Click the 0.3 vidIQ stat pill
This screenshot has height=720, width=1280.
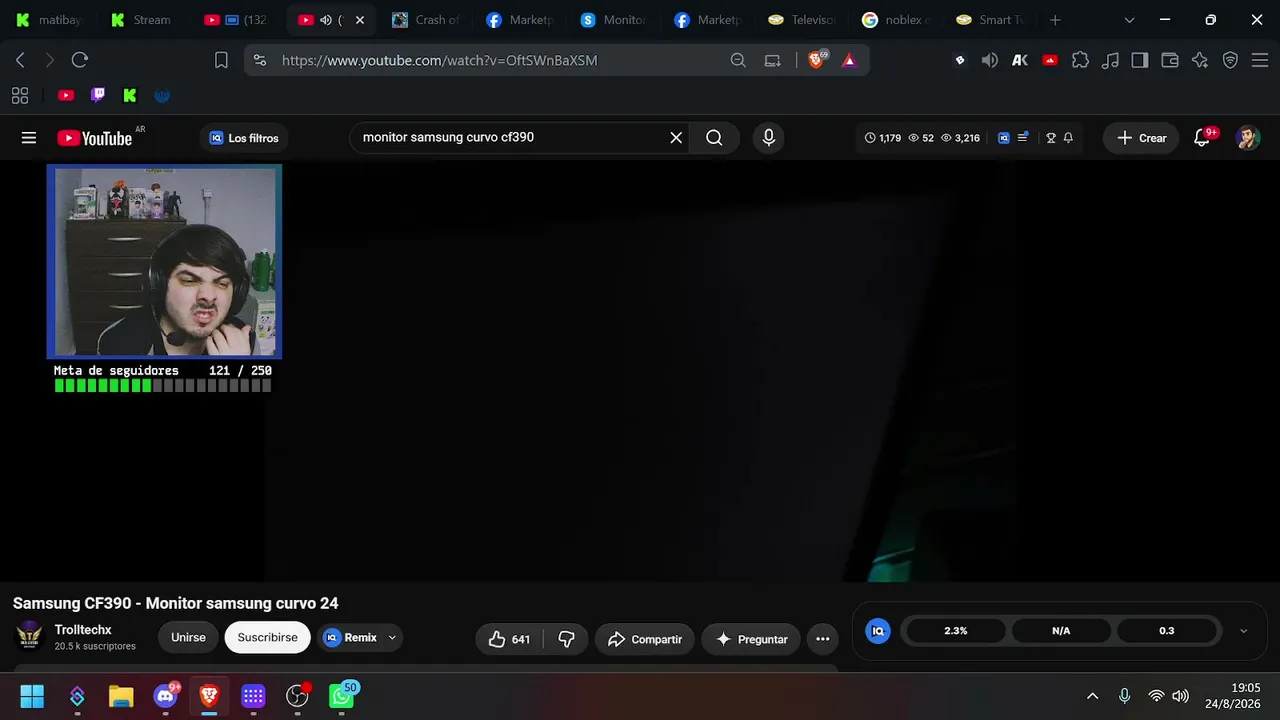pyautogui.click(x=1166, y=631)
